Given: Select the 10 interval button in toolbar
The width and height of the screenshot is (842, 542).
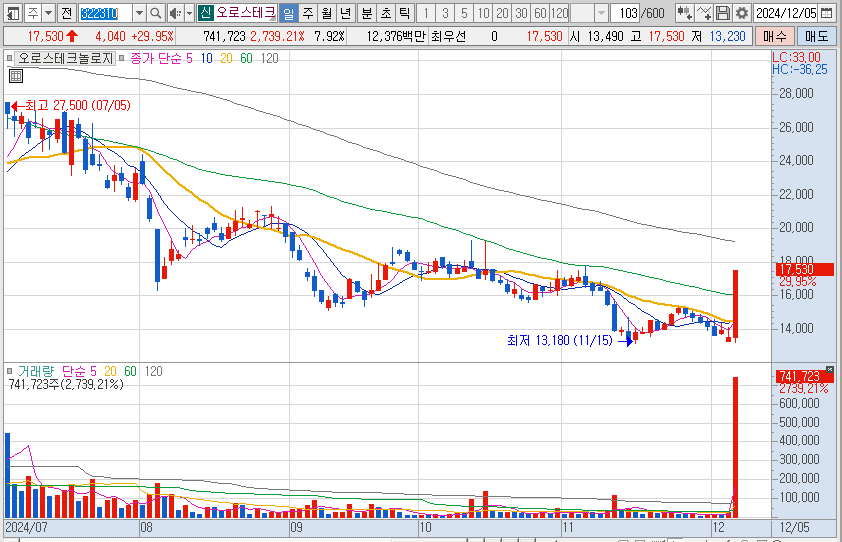Looking at the screenshot, I should tap(483, 13).
